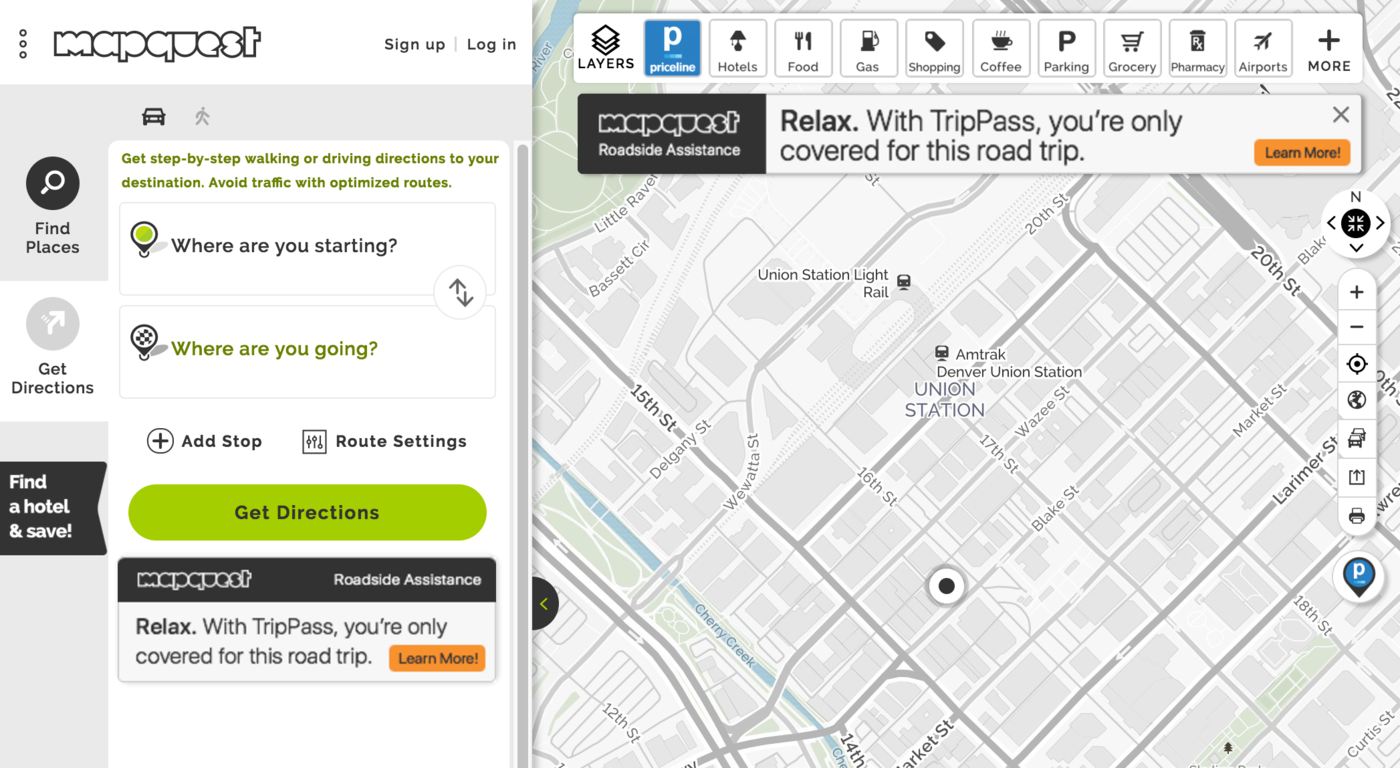Screen dimensions: 1400x768
Task: Show Coffee shops on map
Action: point(1001,48)
